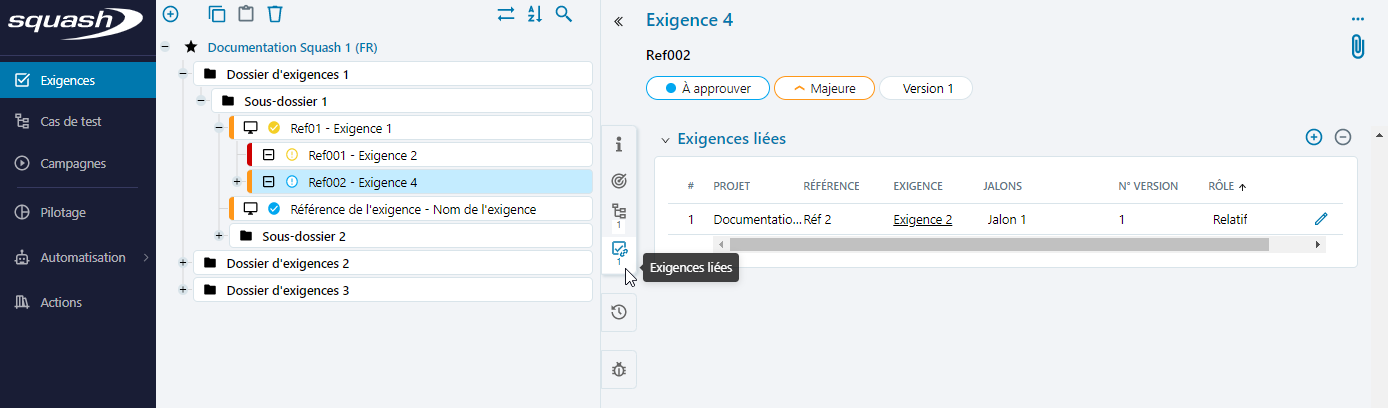Viewport: 1388px width, 408px height.
Task: Open the bug issues anchor icon
Action: [619, 370]
